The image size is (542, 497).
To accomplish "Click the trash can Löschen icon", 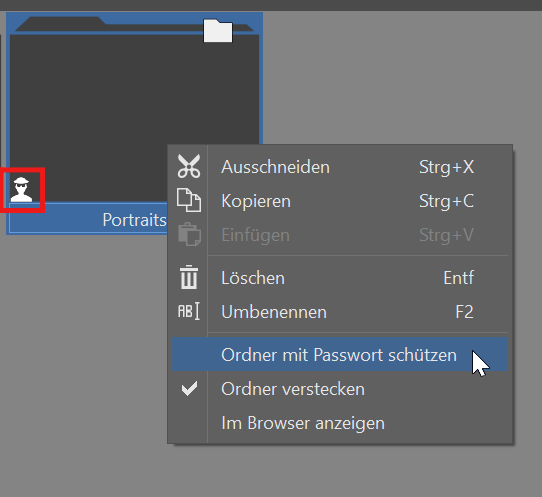I will [x=189, y=277].
